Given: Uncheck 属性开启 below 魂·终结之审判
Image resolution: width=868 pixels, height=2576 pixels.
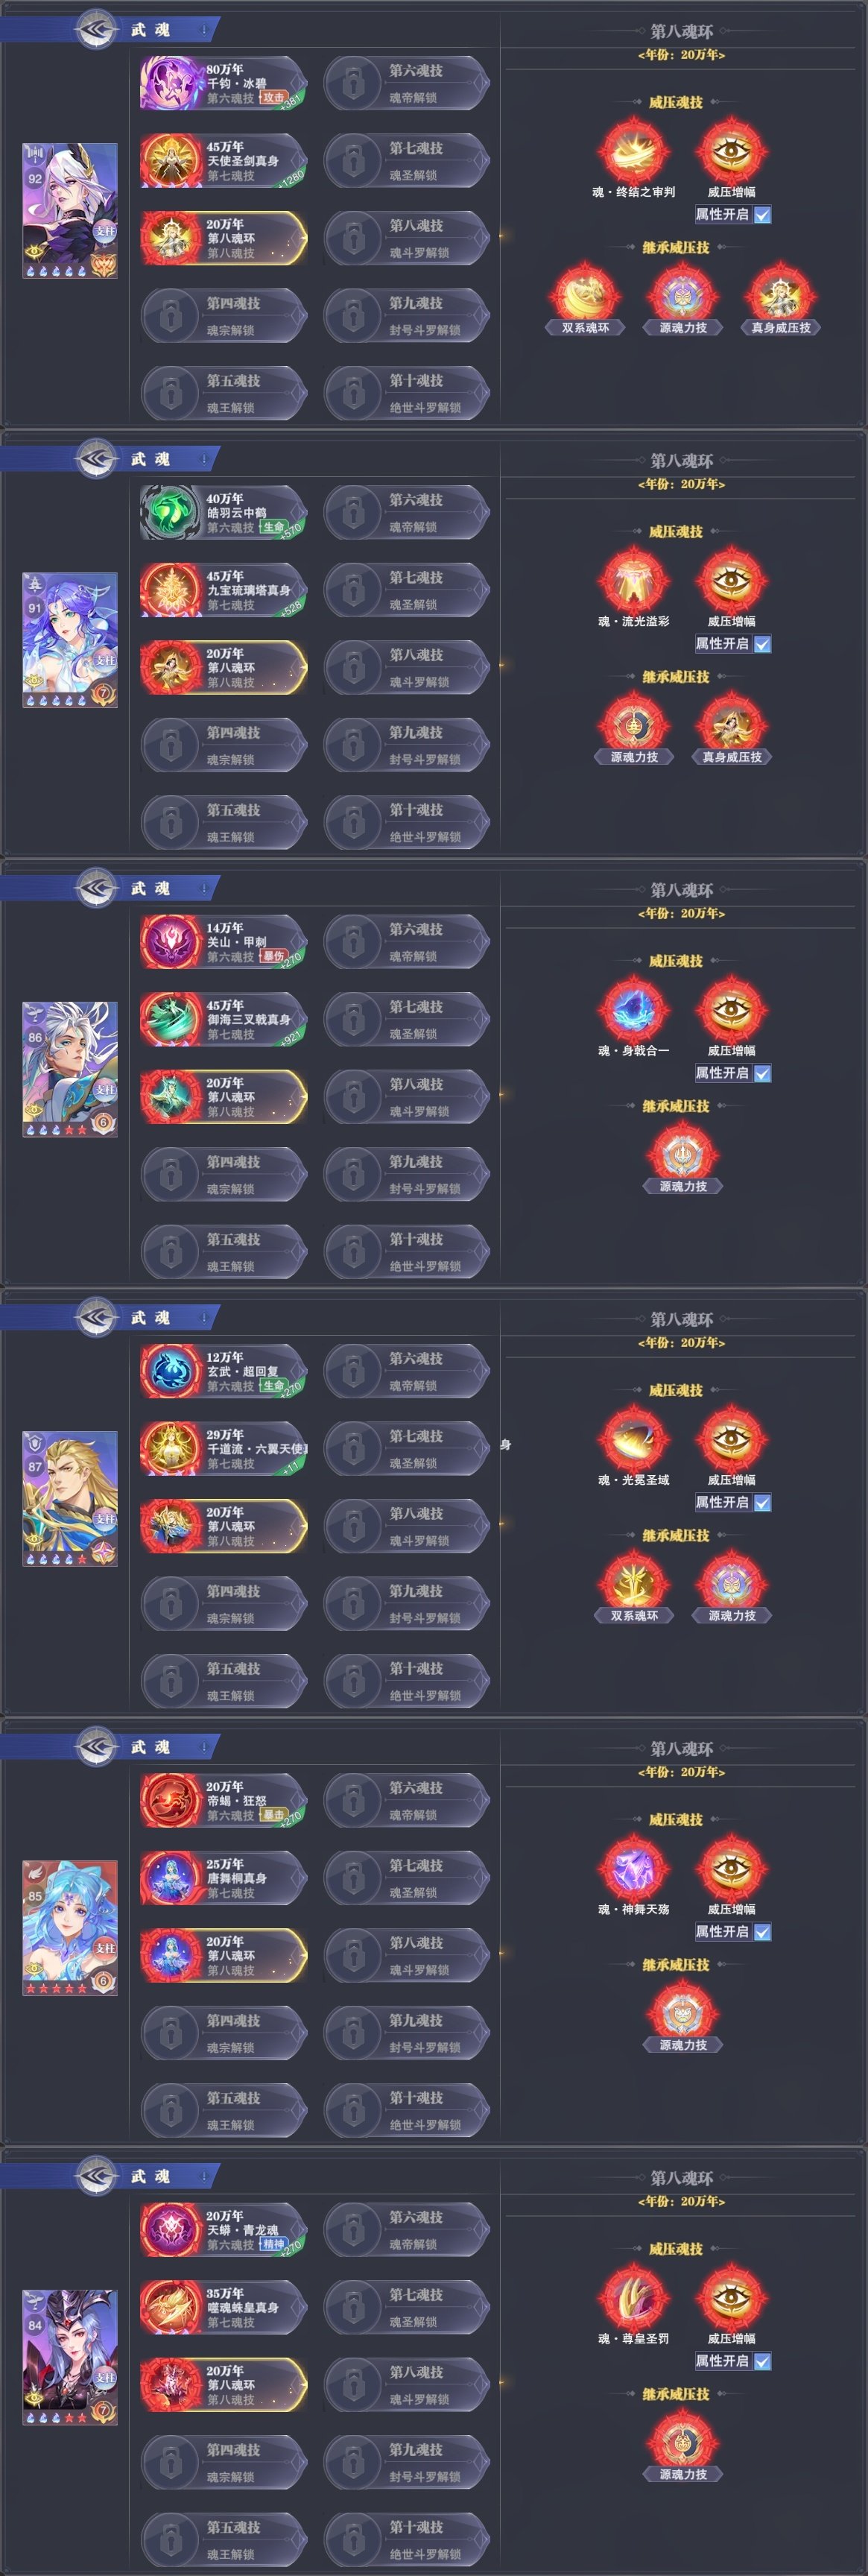Looking at the screenshot, I should coord(762,215).
